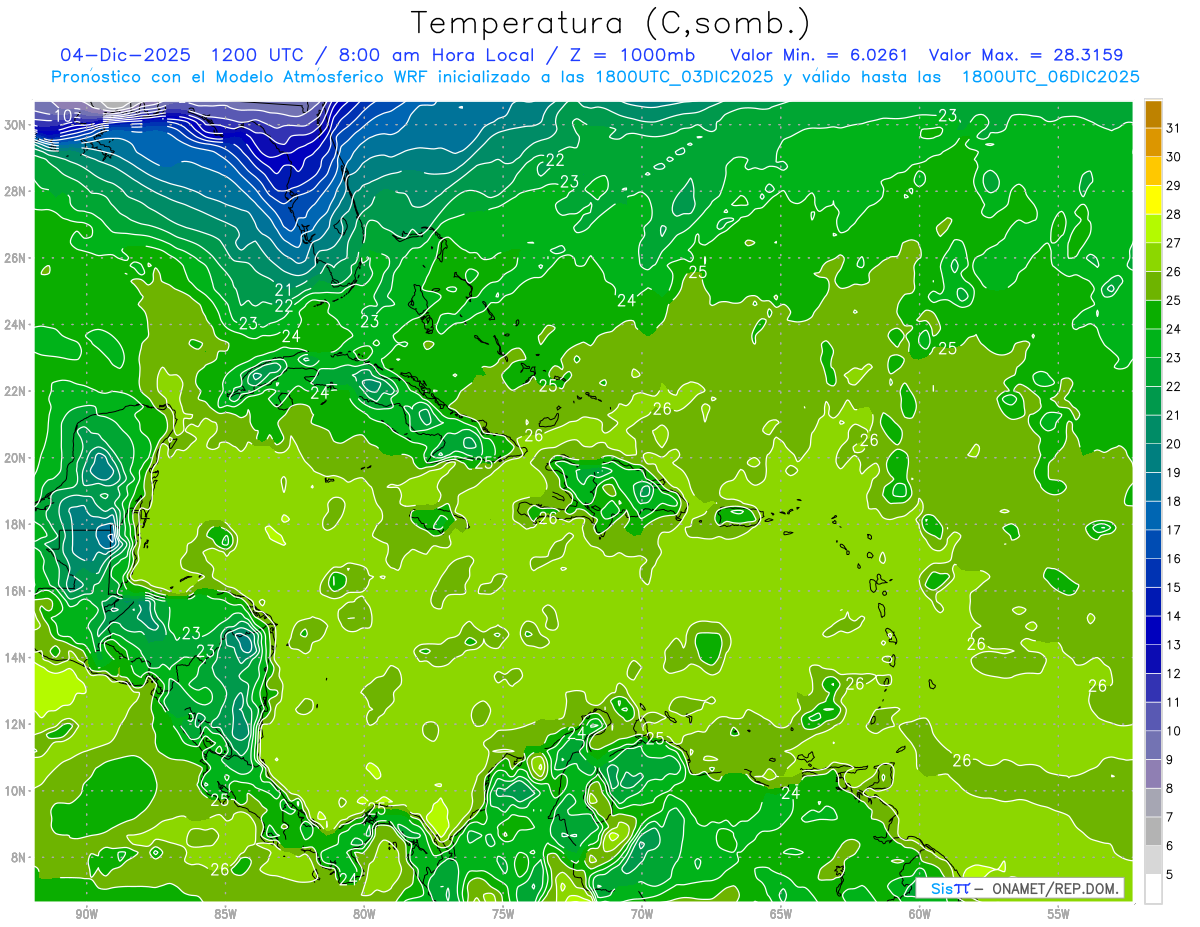This screenshot has width=1200, height=927.
Task: Click legend value 18 on color bar
Action: click(1174, 501)
